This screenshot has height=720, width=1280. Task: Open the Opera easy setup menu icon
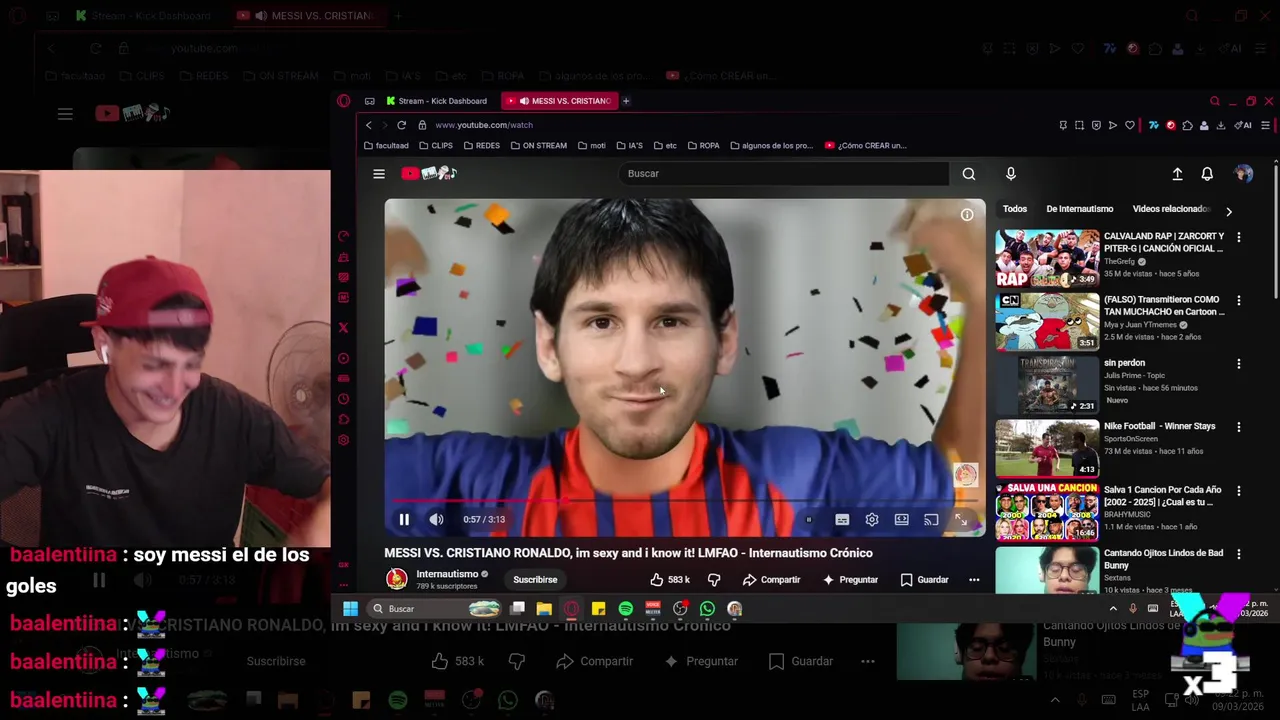[1265, 126]
